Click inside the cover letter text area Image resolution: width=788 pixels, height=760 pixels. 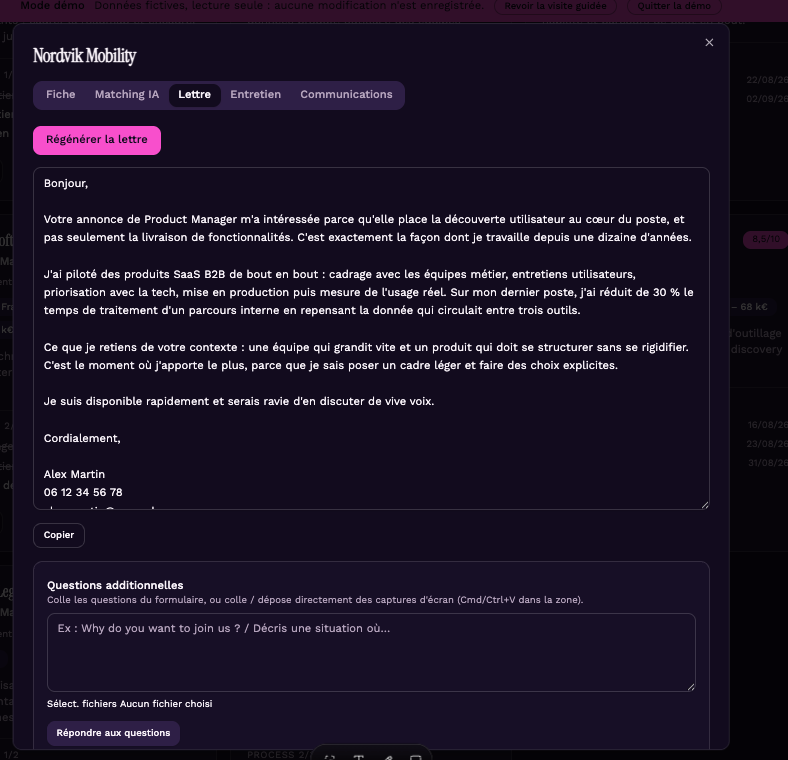click(371, 338)
